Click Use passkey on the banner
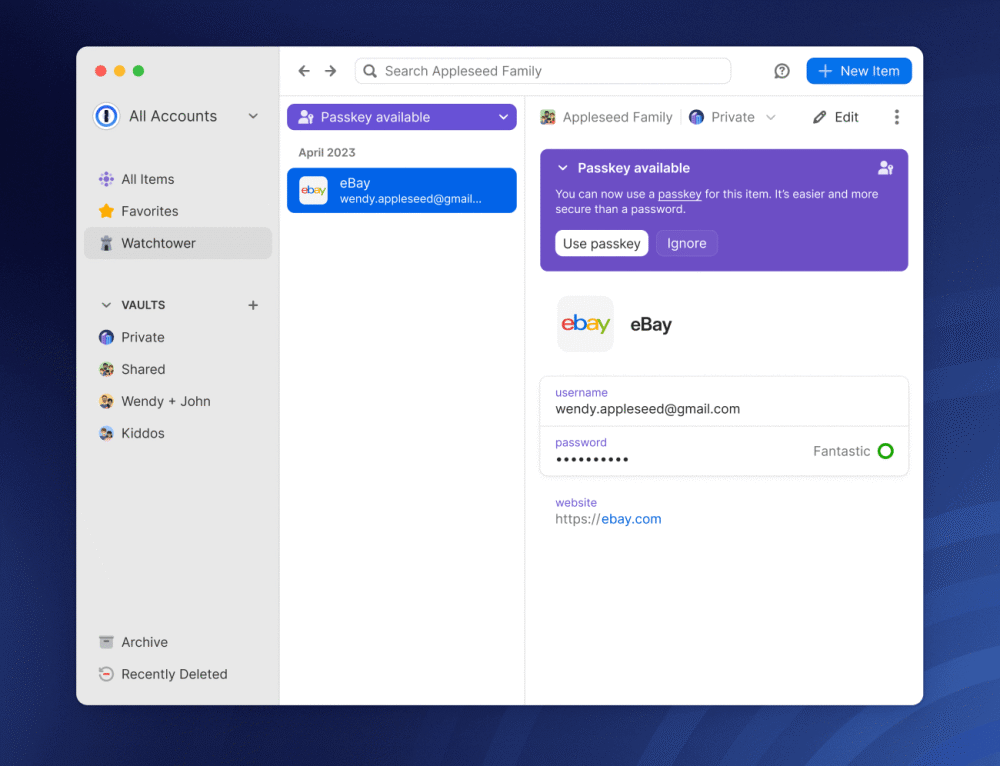This screenshot has width=1000, height=766. 601,243
